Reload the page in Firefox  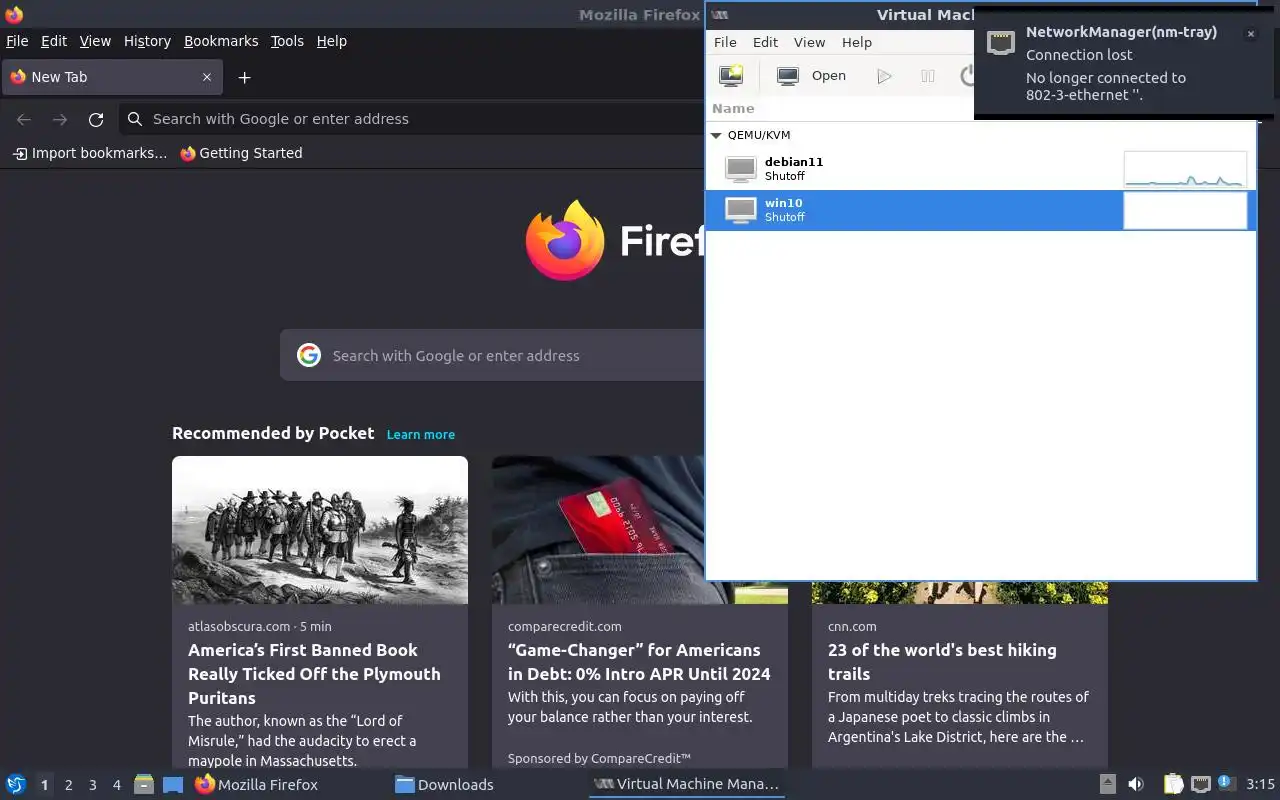click(96, 119)
